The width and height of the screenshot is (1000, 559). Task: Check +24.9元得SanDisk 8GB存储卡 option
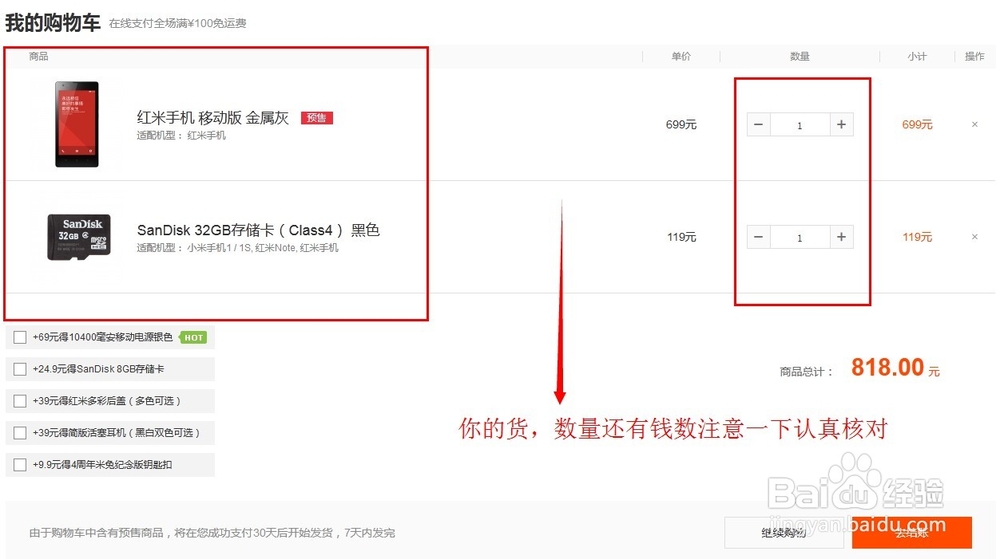coord(20,369)
